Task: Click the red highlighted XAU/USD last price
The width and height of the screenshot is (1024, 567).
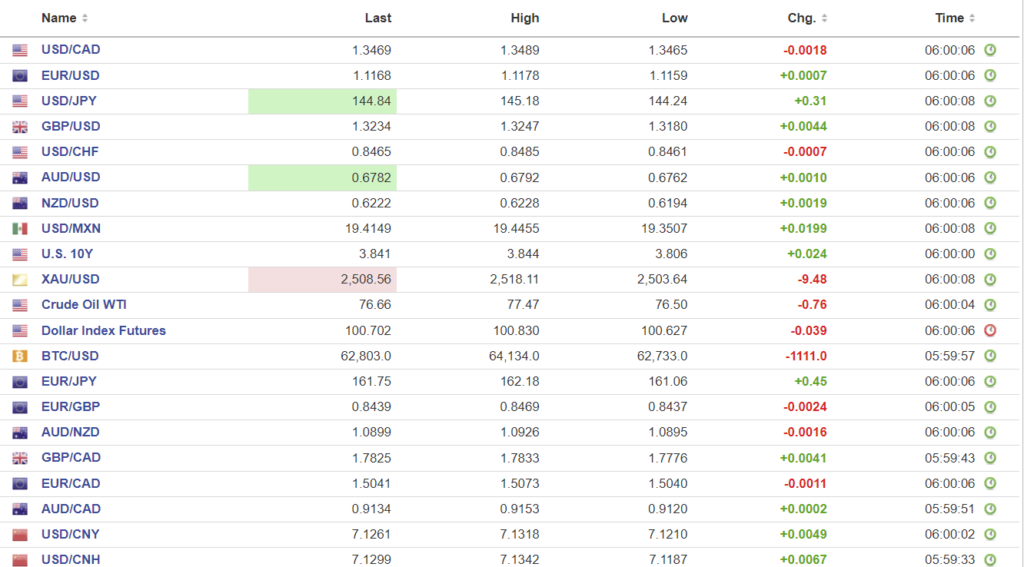Action: (x=322, y=280)
